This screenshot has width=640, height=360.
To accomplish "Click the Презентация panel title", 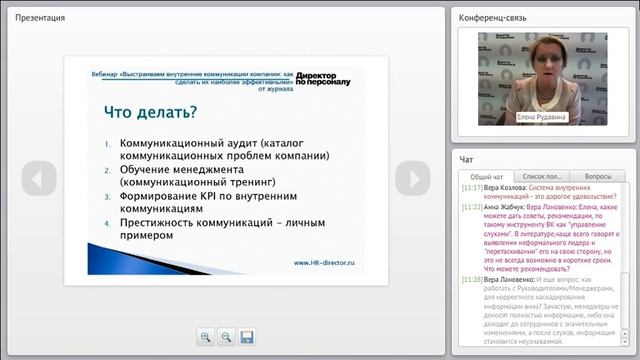I will point(40,18).
